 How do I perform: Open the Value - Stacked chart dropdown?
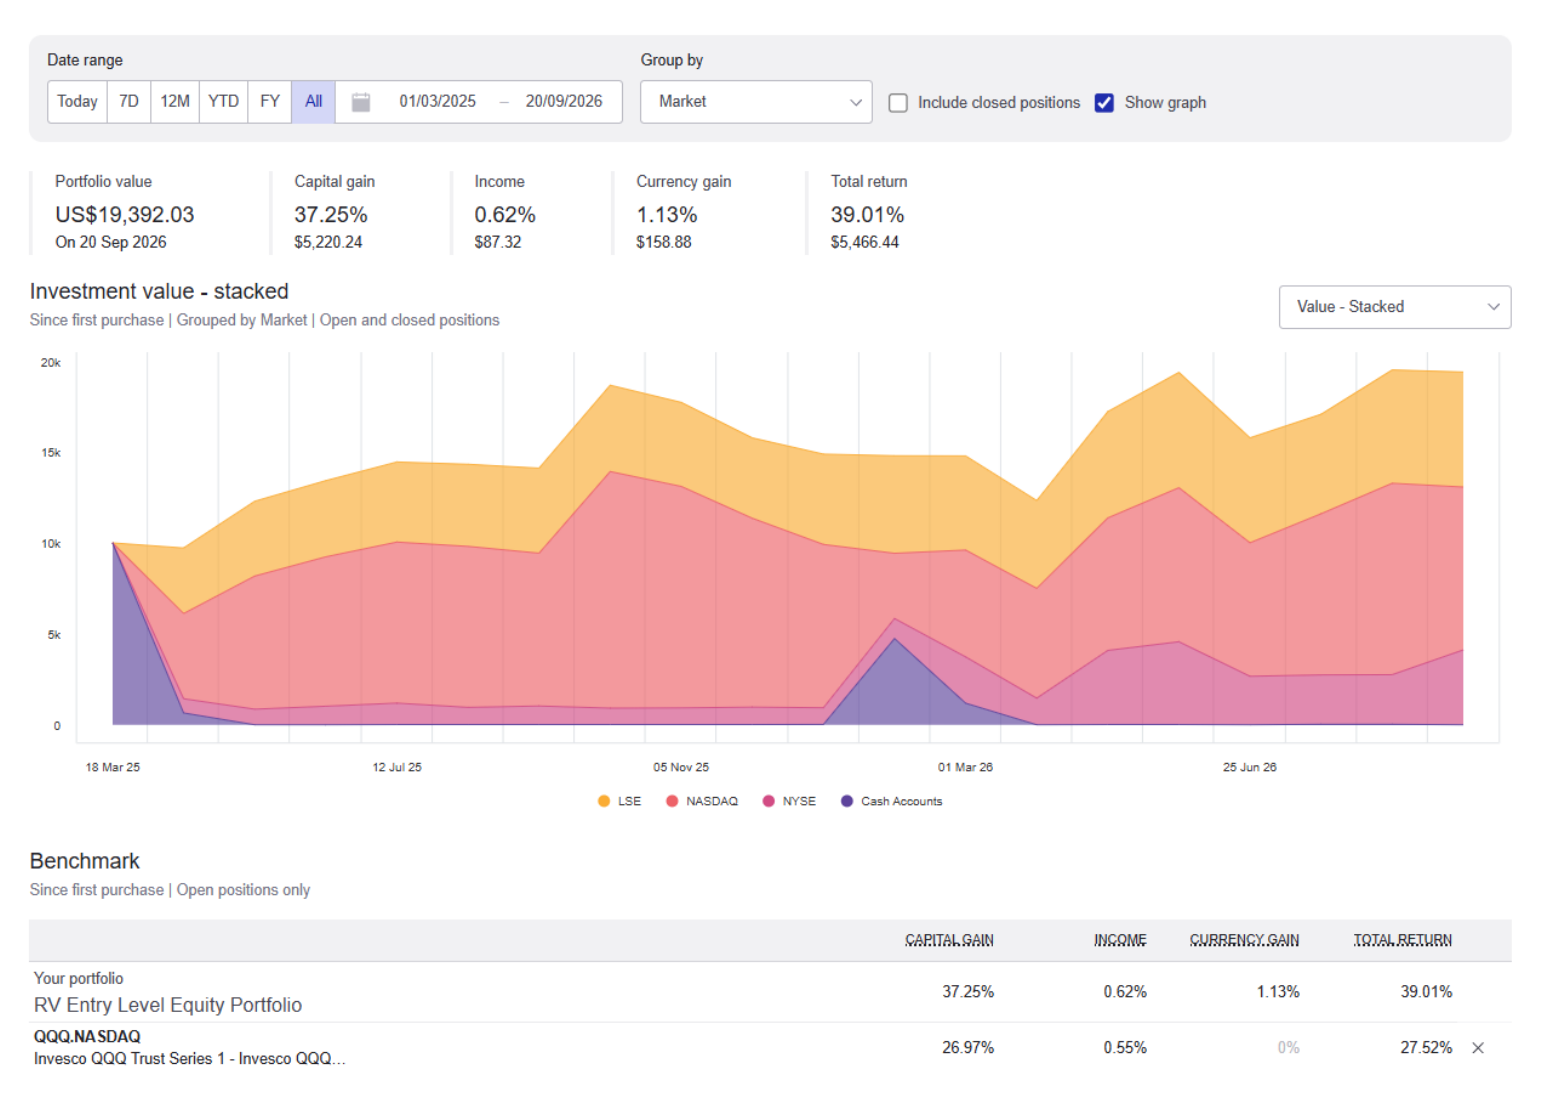(x=1395, y=307)
